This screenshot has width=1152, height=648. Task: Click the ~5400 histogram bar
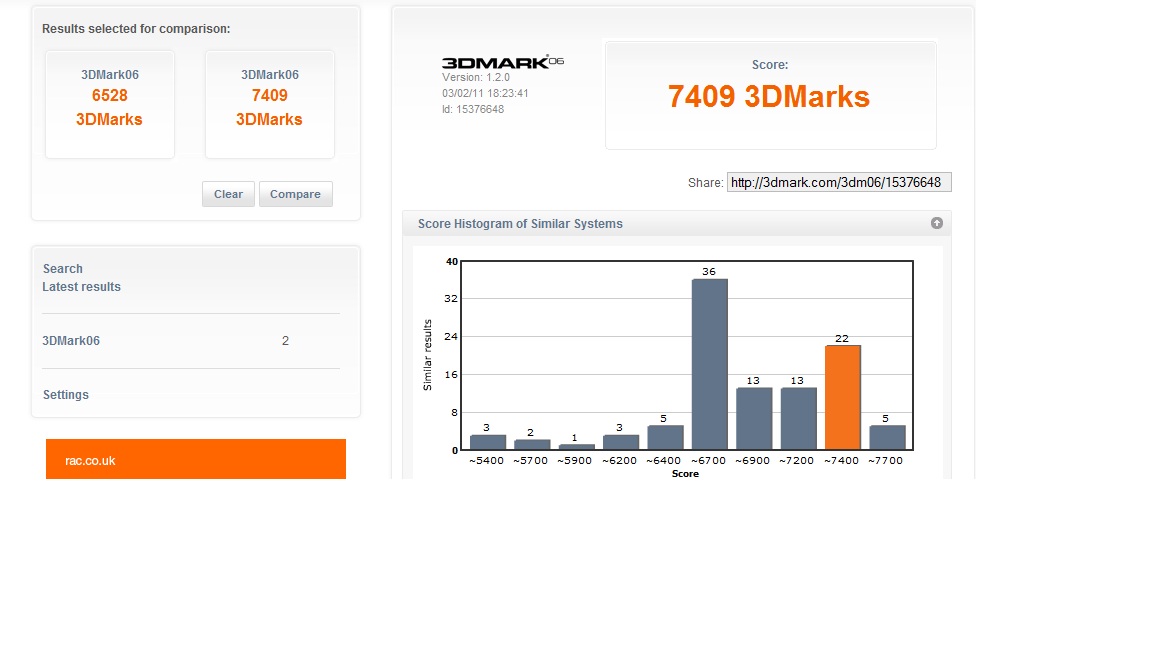tap(488, 442)
